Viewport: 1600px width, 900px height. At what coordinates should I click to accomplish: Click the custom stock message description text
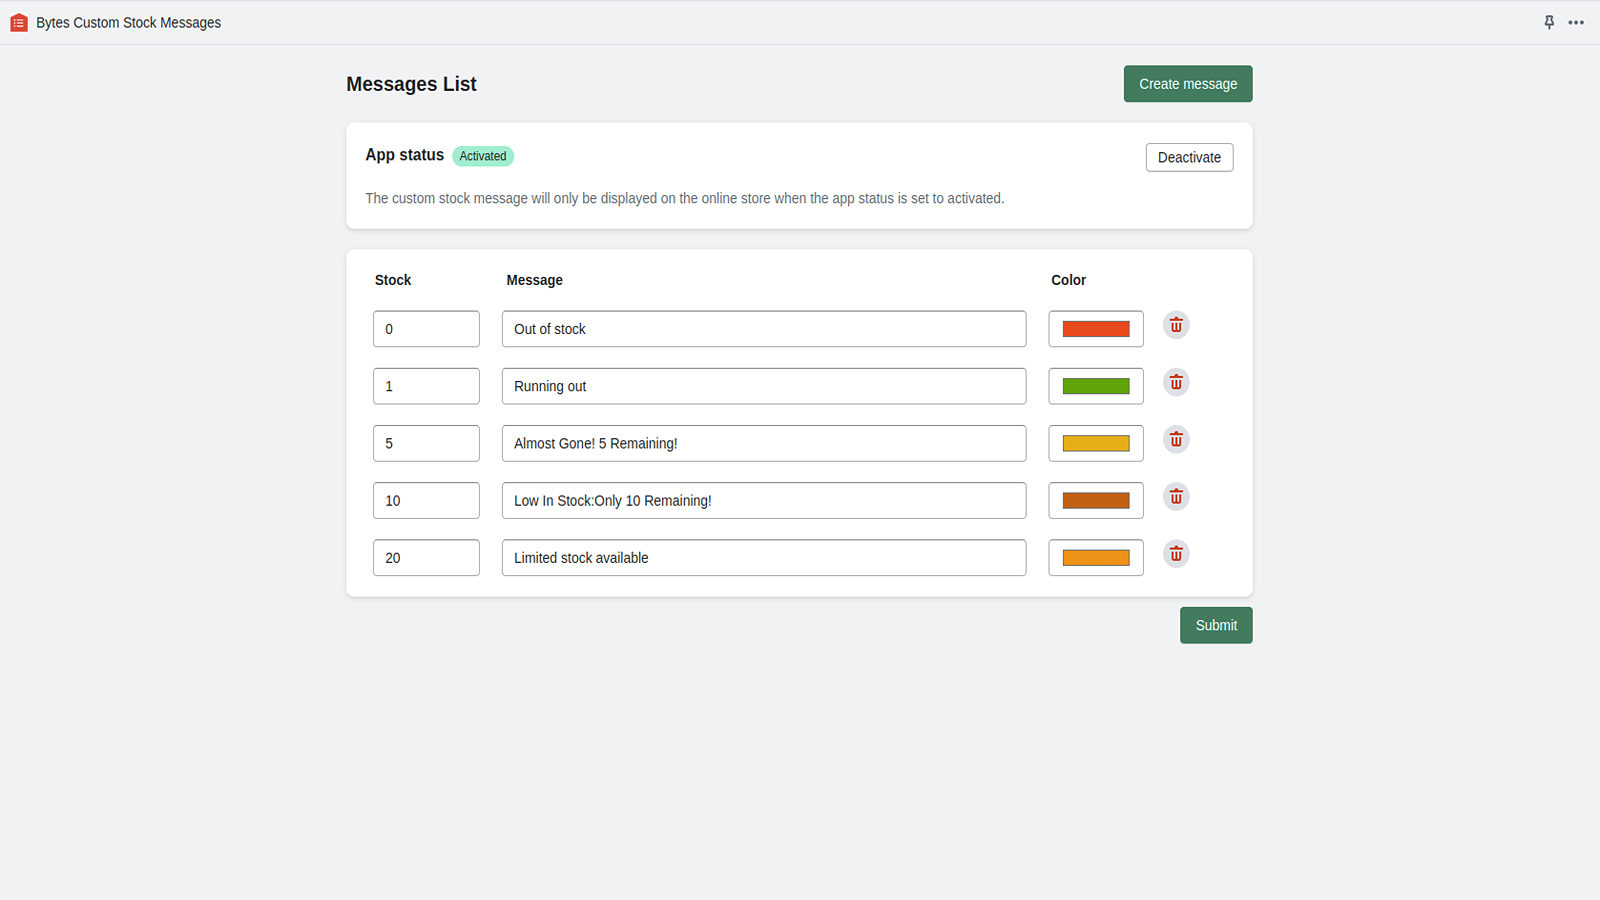684,198
